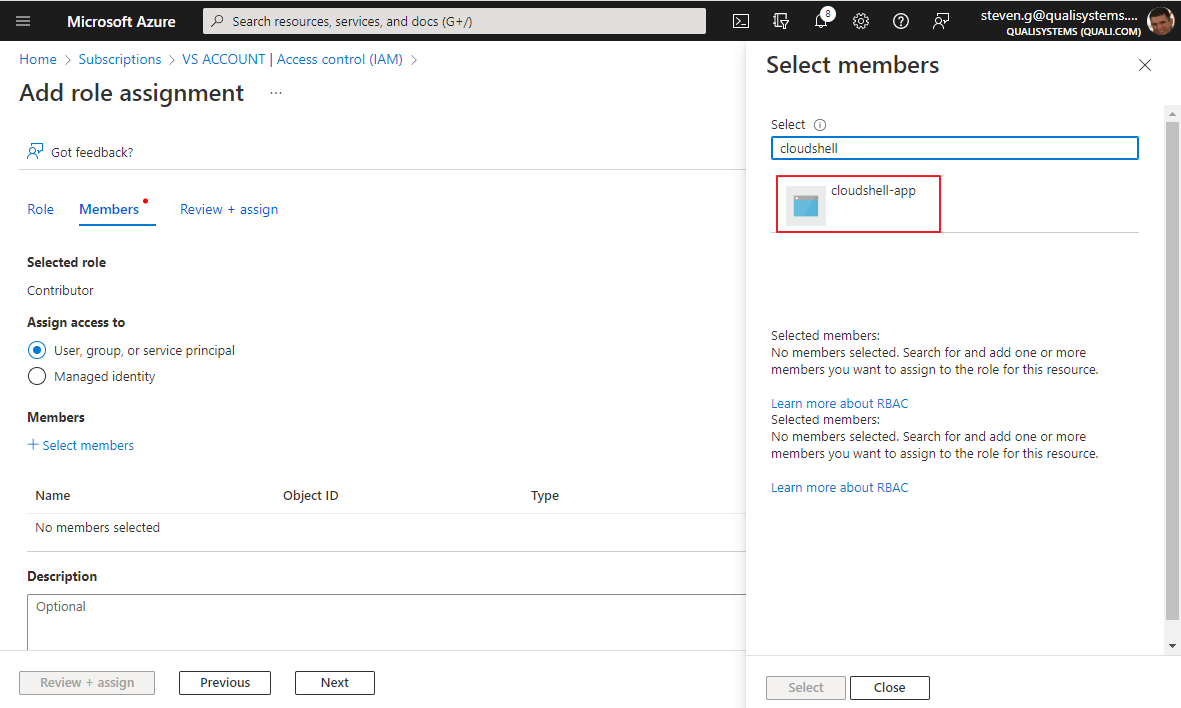Open the Help question mark icon
This screenshot has height=708, width=1181.
[901, 21]
